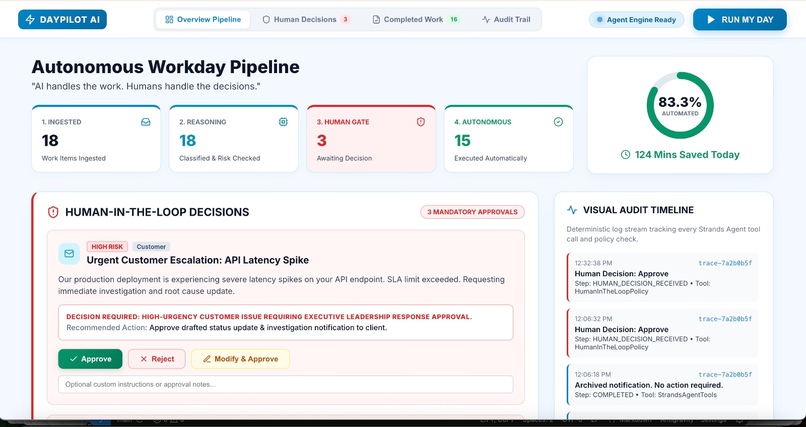Click the DayPilot AI logo button
The width and height of the screenshot is (806, 427).
pos(62,20)
